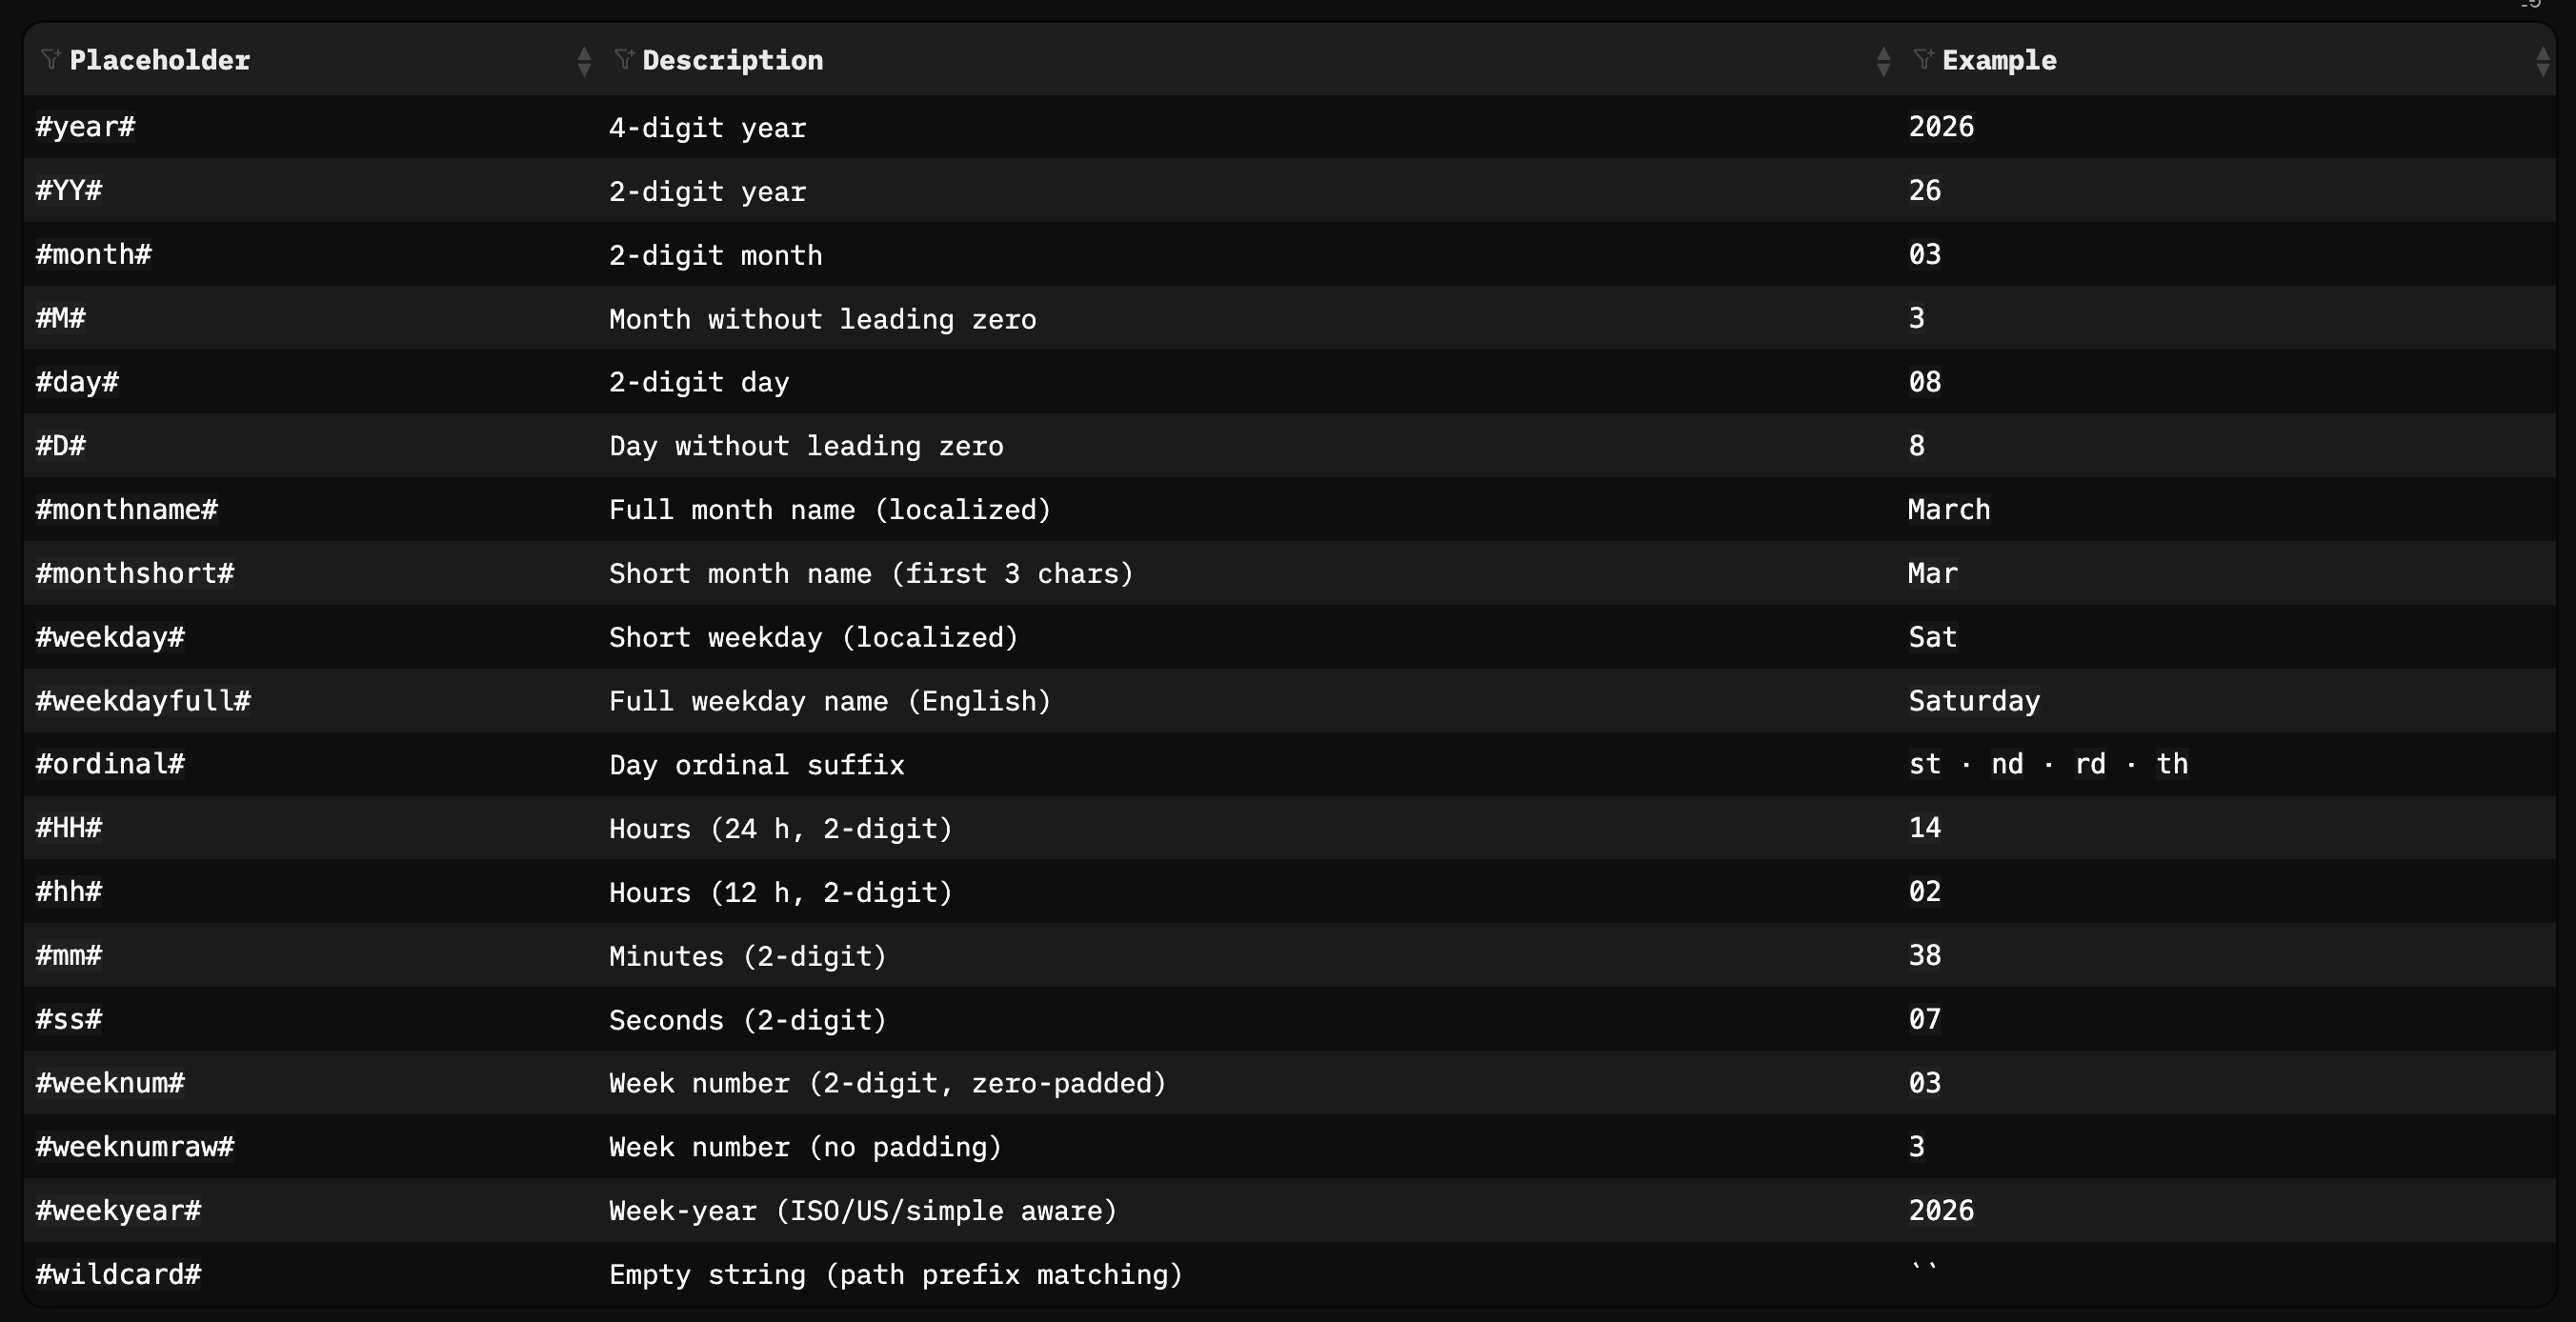Screen dimensions: 2576x1322
Task: Click the #monthname# placeholder cell
Action: click(127, 510)
